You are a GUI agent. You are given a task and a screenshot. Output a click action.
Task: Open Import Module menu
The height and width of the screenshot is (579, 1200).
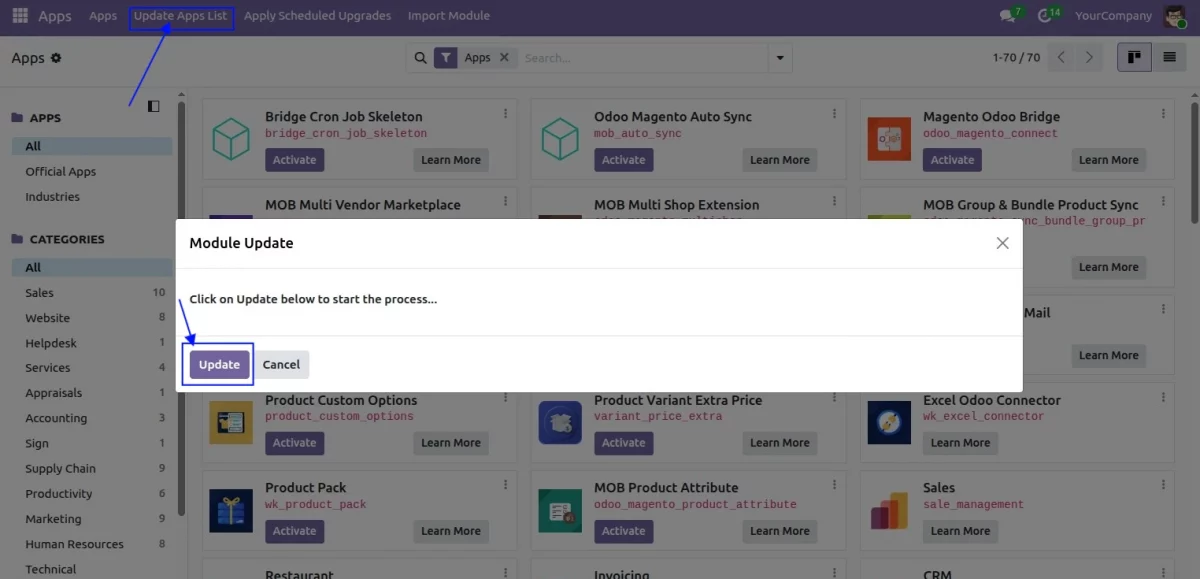(x=449, y=16)
